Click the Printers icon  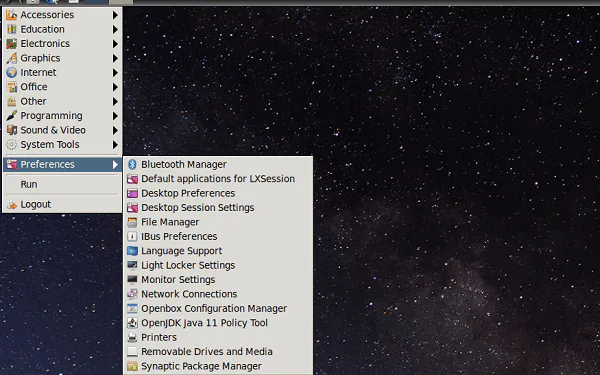pos(132,338)
